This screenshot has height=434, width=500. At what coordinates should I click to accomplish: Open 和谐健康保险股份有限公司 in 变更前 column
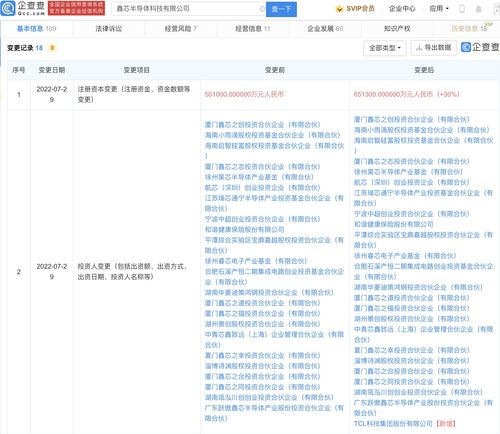[x=244, y=229]
